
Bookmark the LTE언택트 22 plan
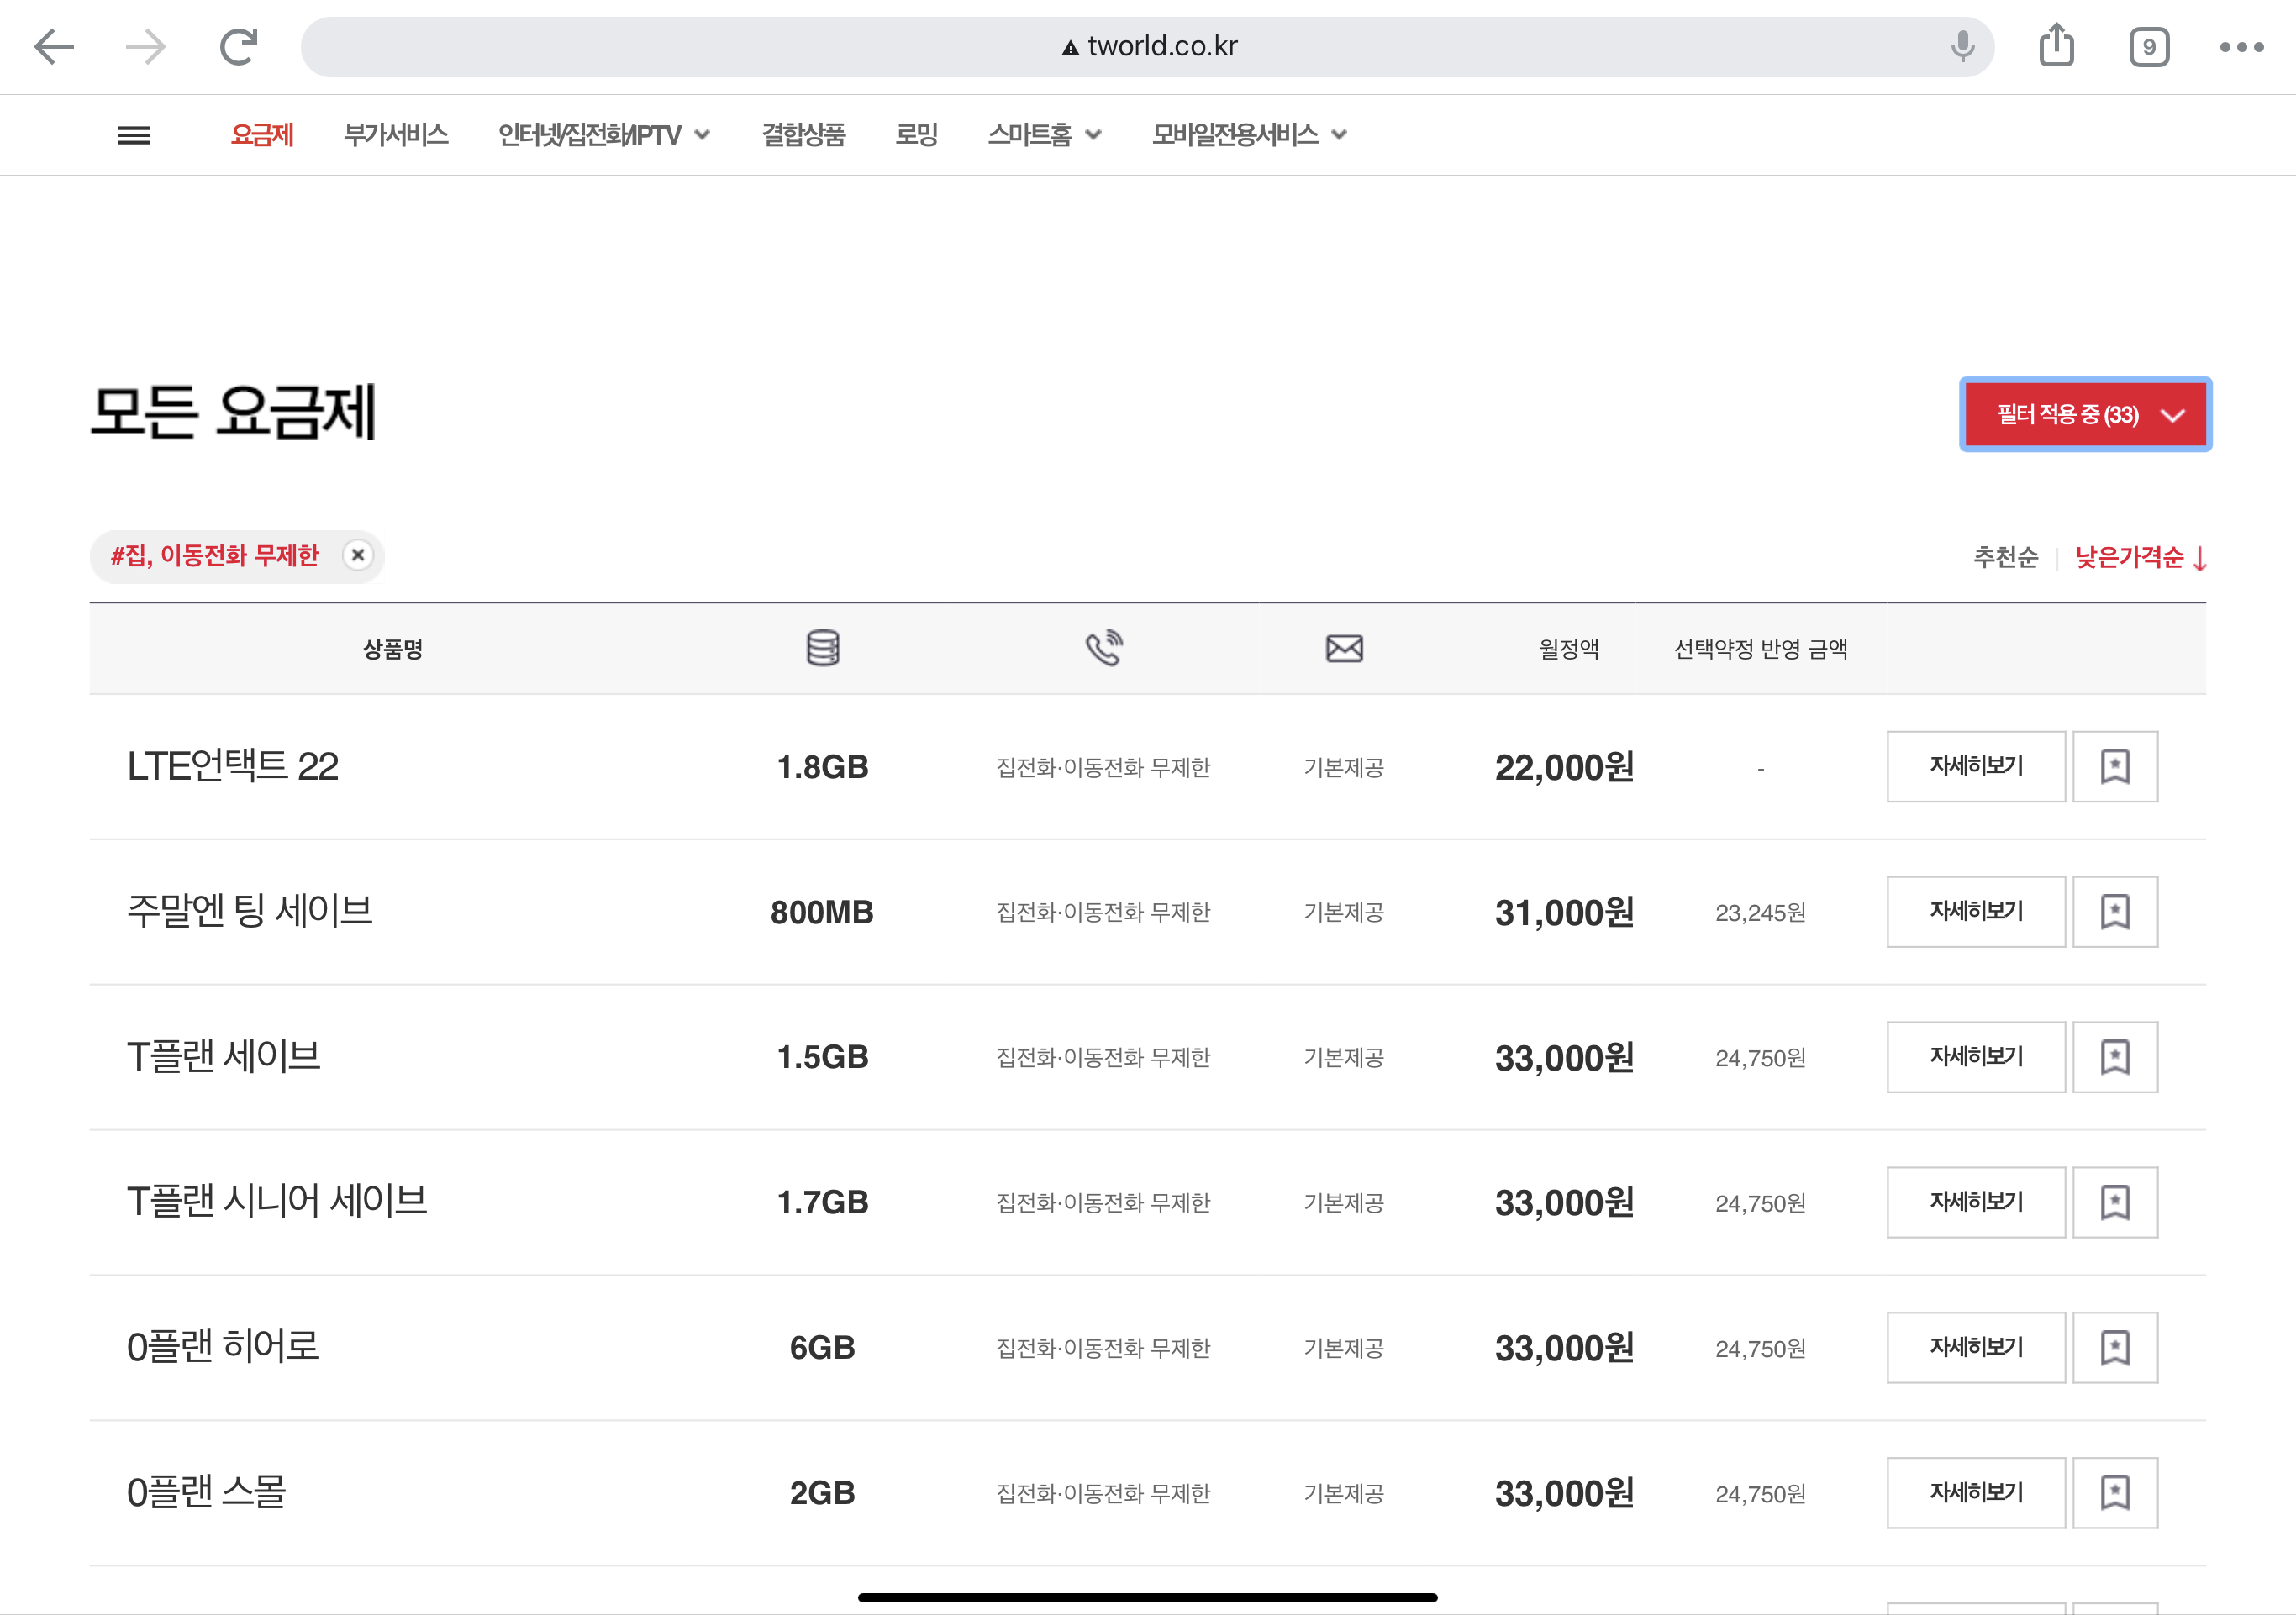(2114, 767)
